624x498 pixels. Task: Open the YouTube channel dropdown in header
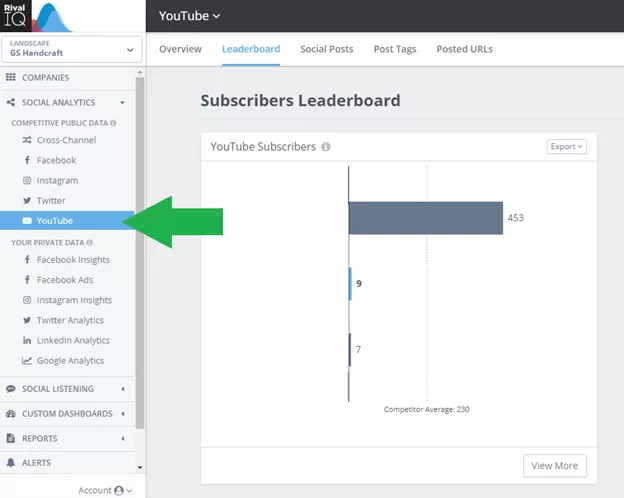pyautogui.click(x=189, y=16)
